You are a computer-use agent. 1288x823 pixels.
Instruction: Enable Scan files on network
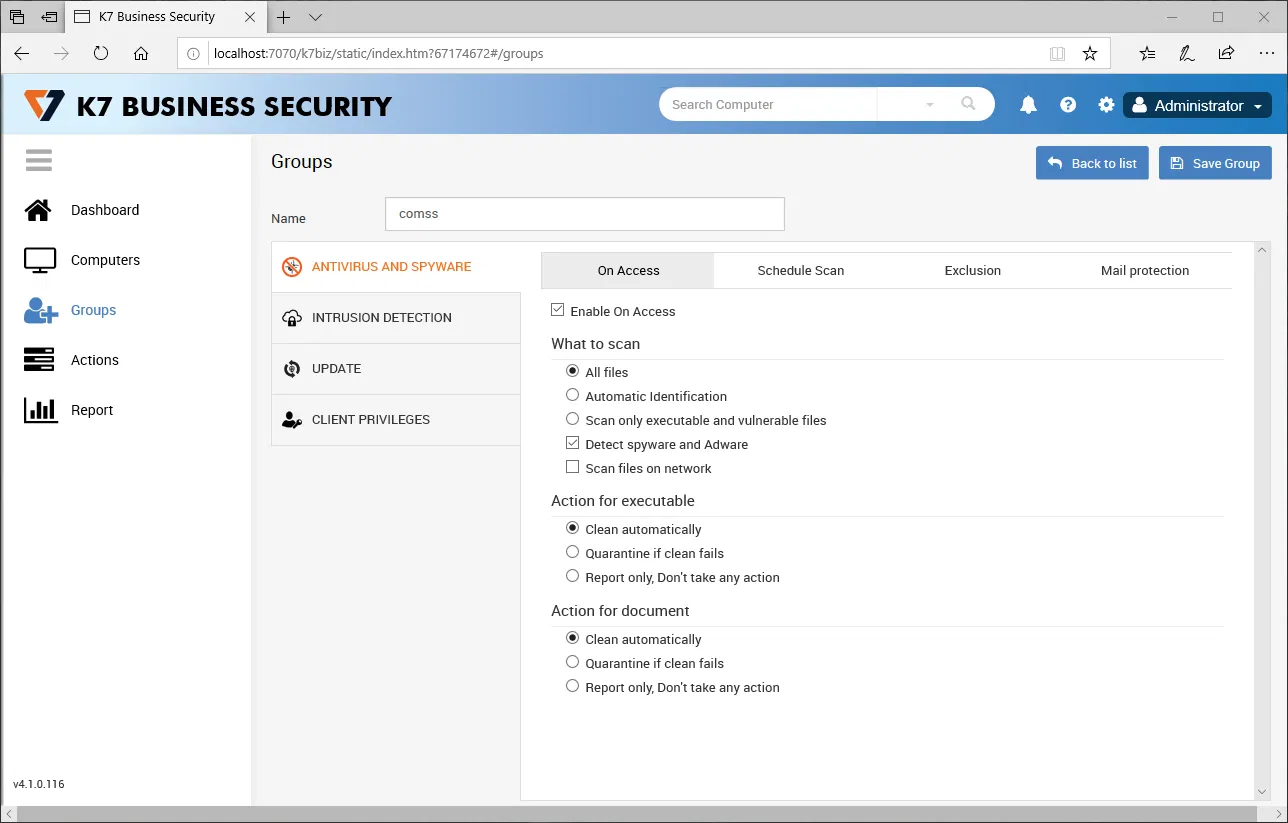(573, 467)
